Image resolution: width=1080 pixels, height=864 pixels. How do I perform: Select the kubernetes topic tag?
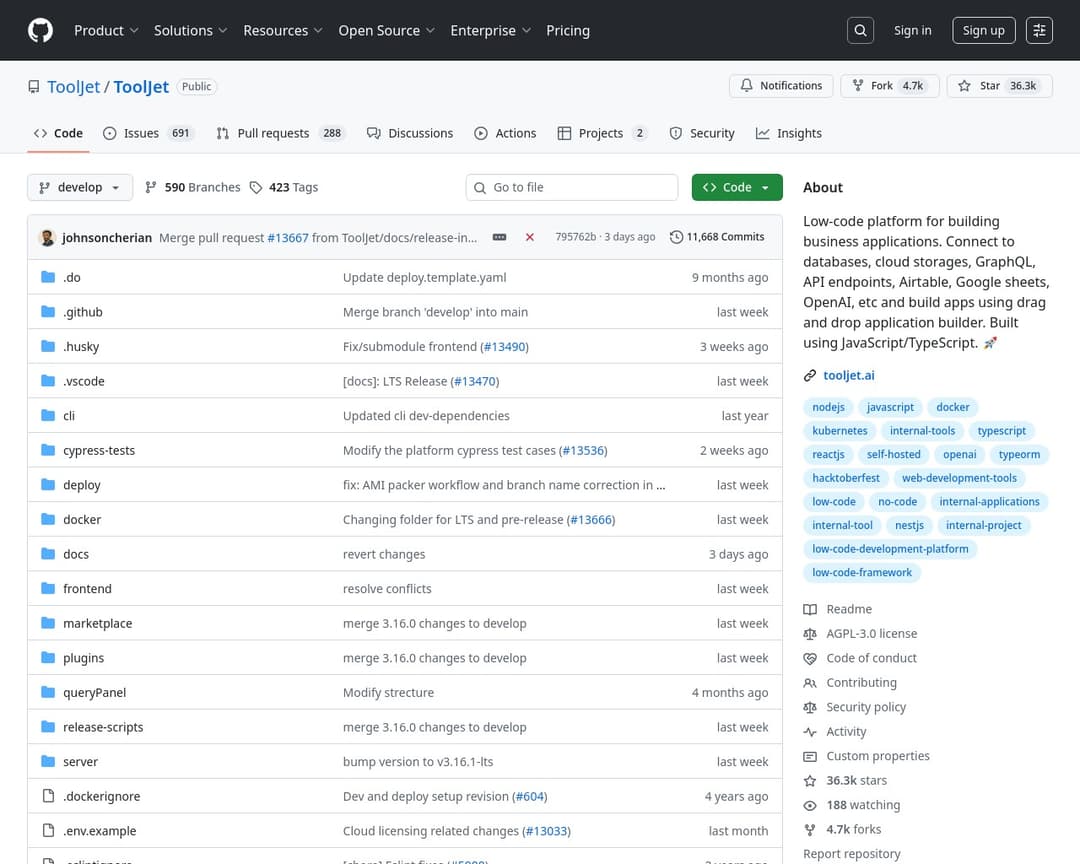839,431
